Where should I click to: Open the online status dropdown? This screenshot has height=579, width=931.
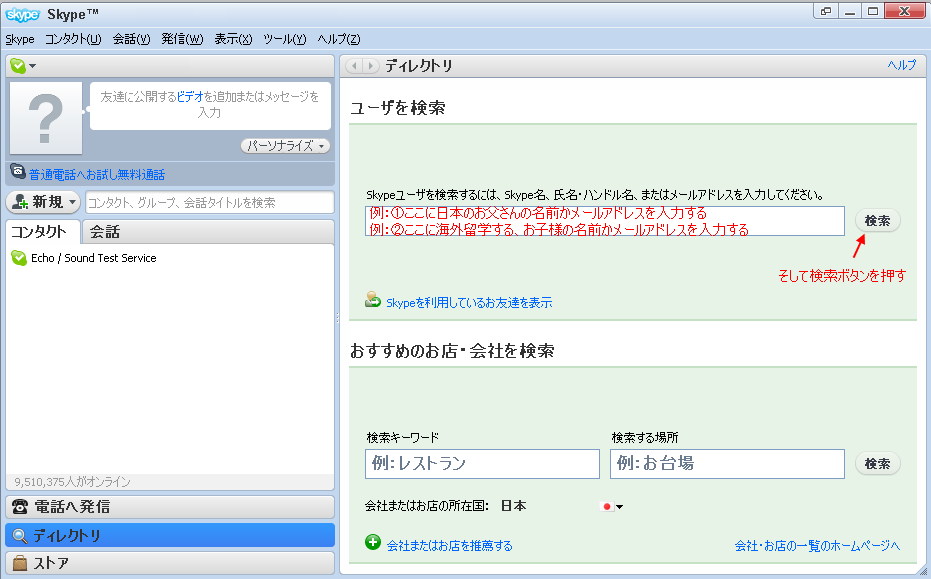pyautogui.click(x=23, y=66)
